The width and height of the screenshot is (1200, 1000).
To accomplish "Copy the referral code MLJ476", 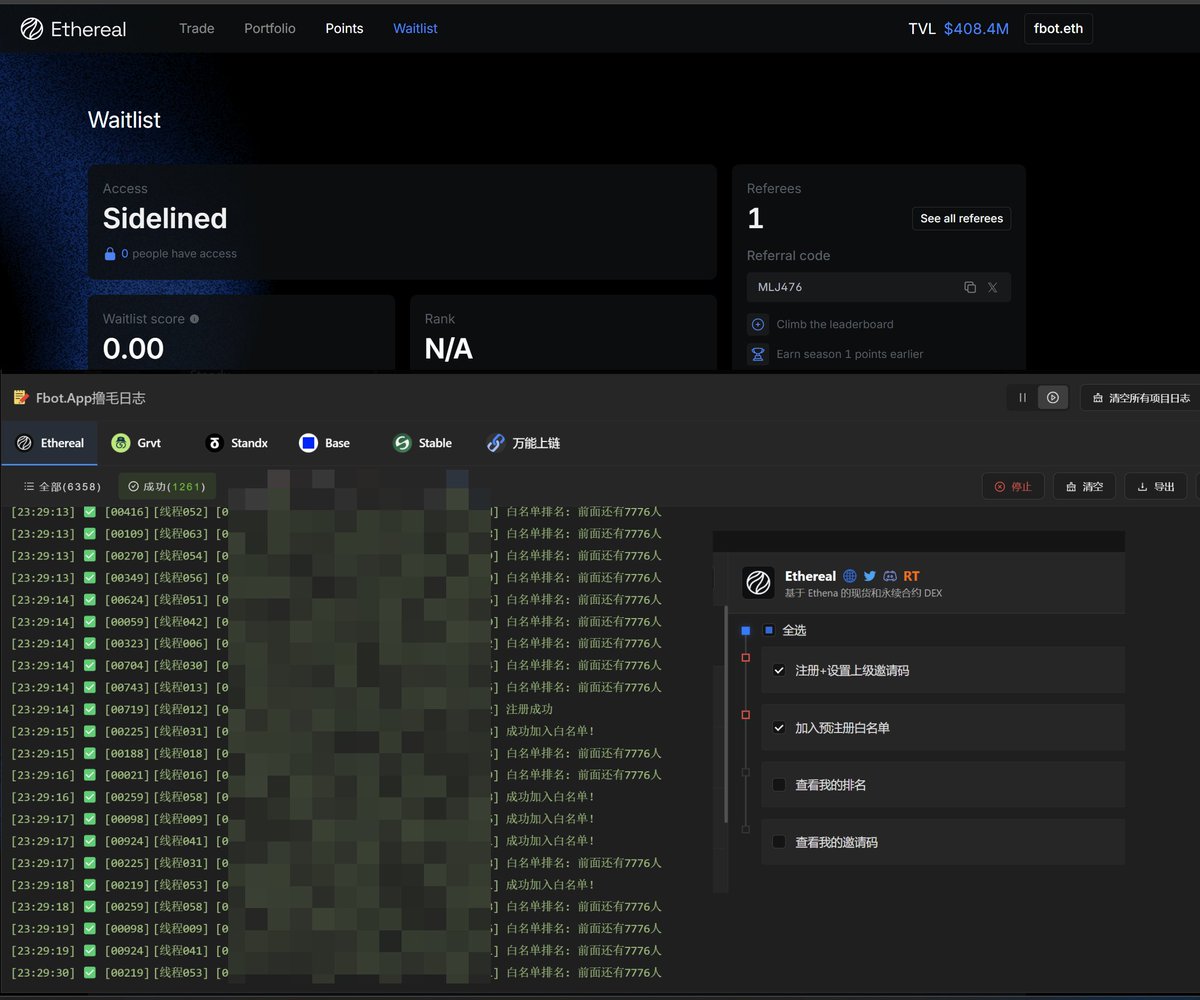I will point(970,287).
